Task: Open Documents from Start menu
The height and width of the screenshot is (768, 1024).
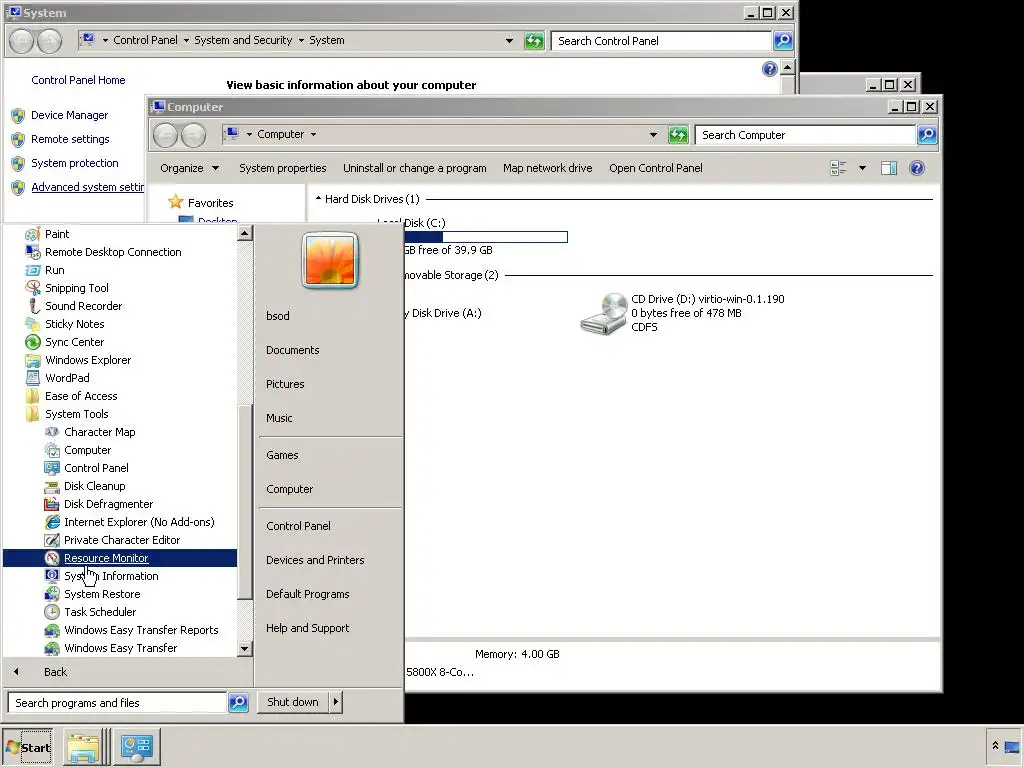Action: tap(293, 350)
